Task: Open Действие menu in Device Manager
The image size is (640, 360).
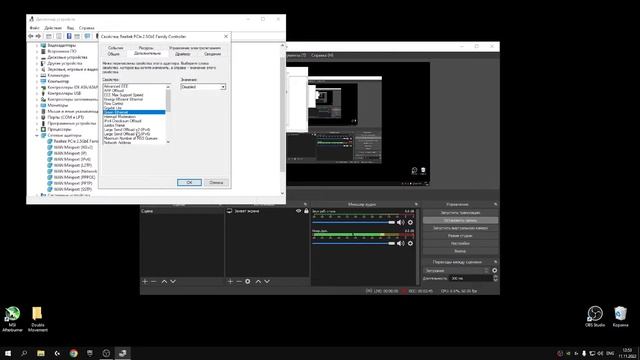Action: [53, 28]
